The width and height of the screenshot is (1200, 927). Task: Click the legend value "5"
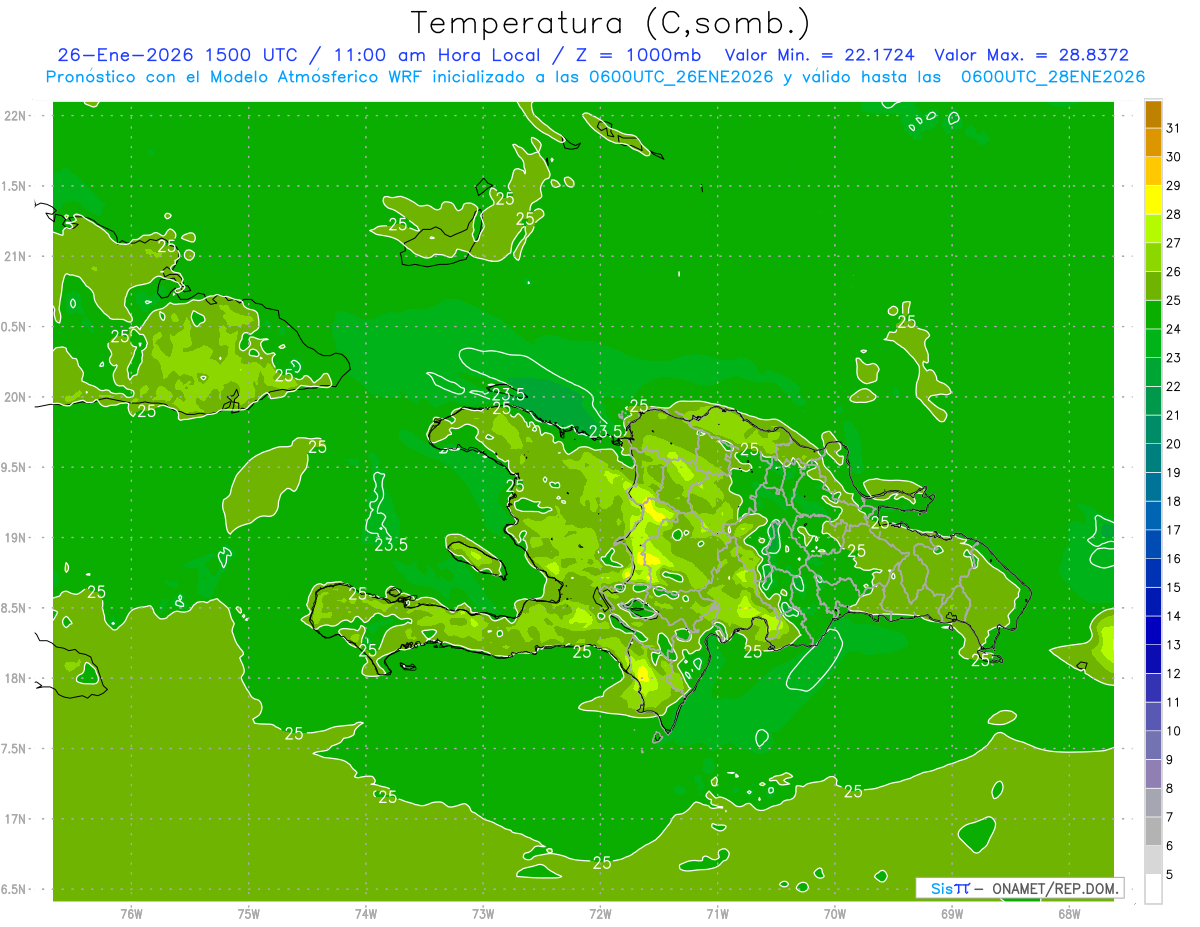(1170, 874)
